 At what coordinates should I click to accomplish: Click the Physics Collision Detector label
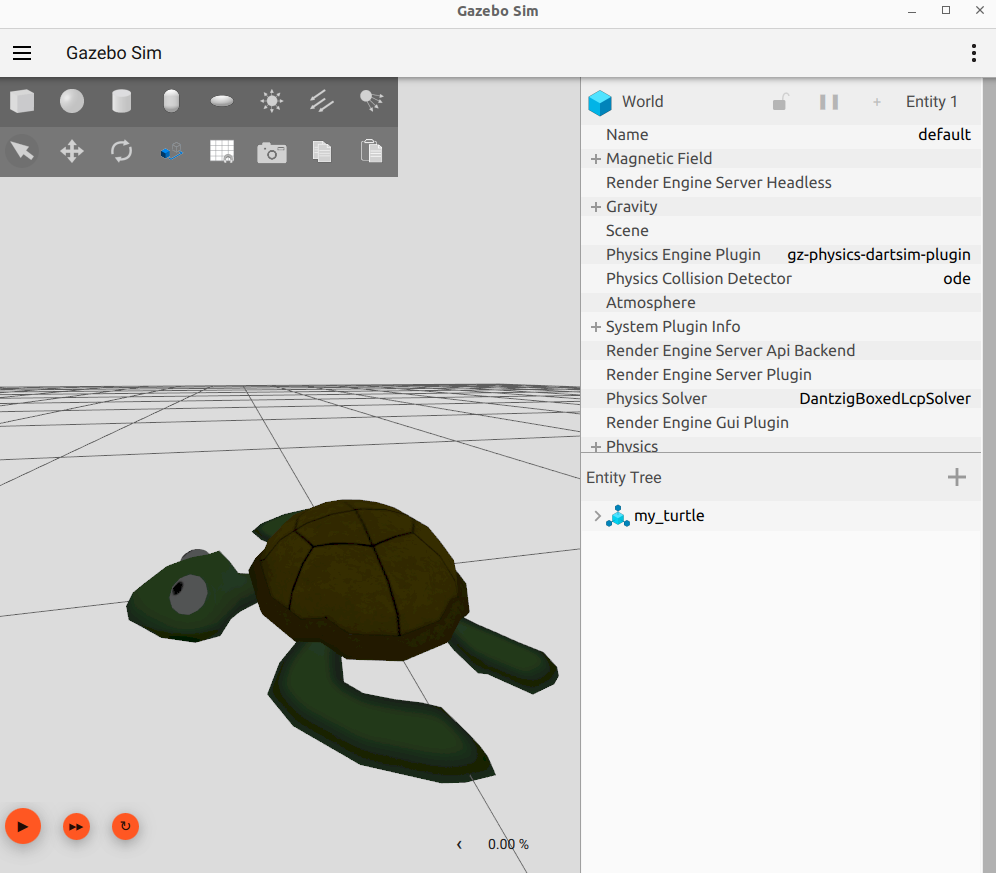(x=699, y=279)
